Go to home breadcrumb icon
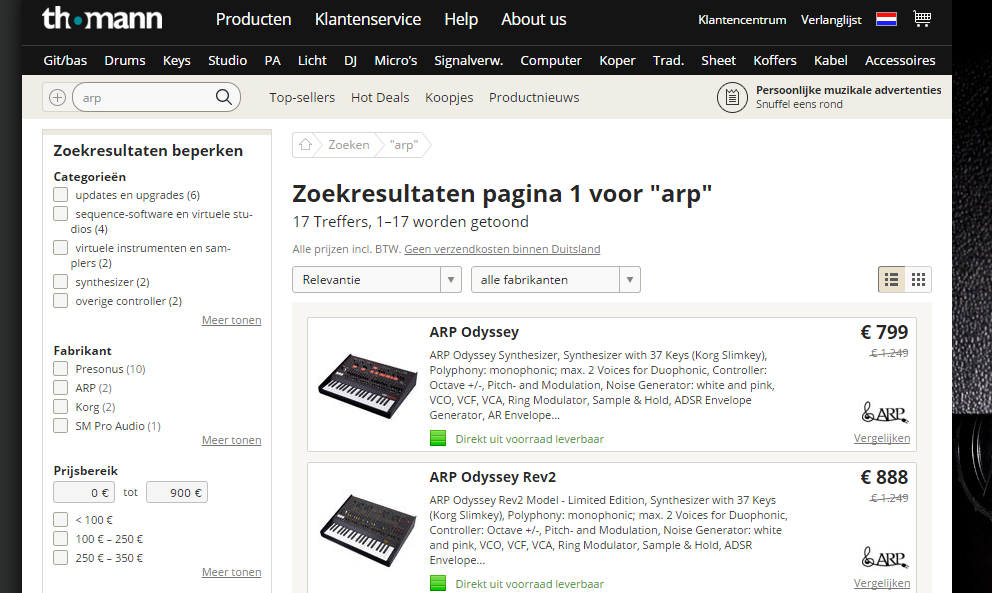992x593 pixels. tap(306, 145)
